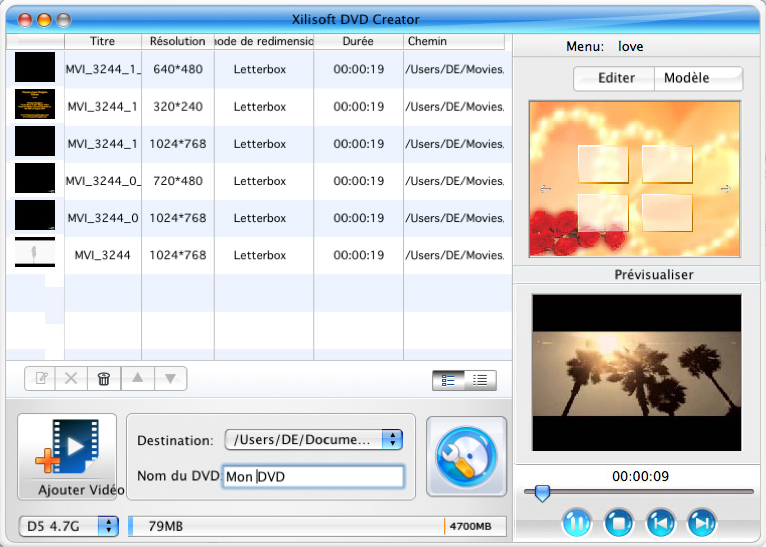Select the white thumbnail of MVI_3244
The height and width of the screenshot is (547, 766).
(x=35, y=252)
